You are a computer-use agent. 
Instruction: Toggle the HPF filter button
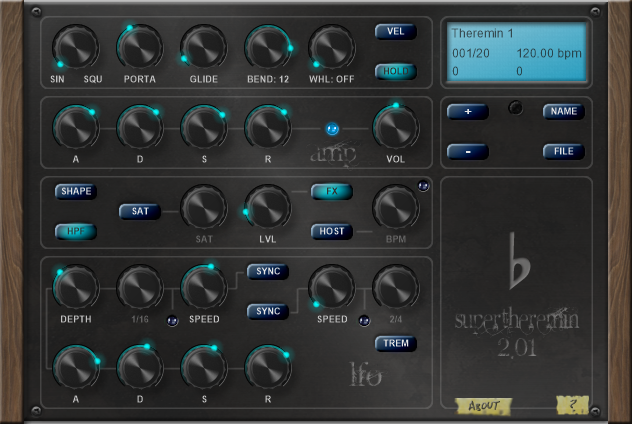[x=76, y=231]
